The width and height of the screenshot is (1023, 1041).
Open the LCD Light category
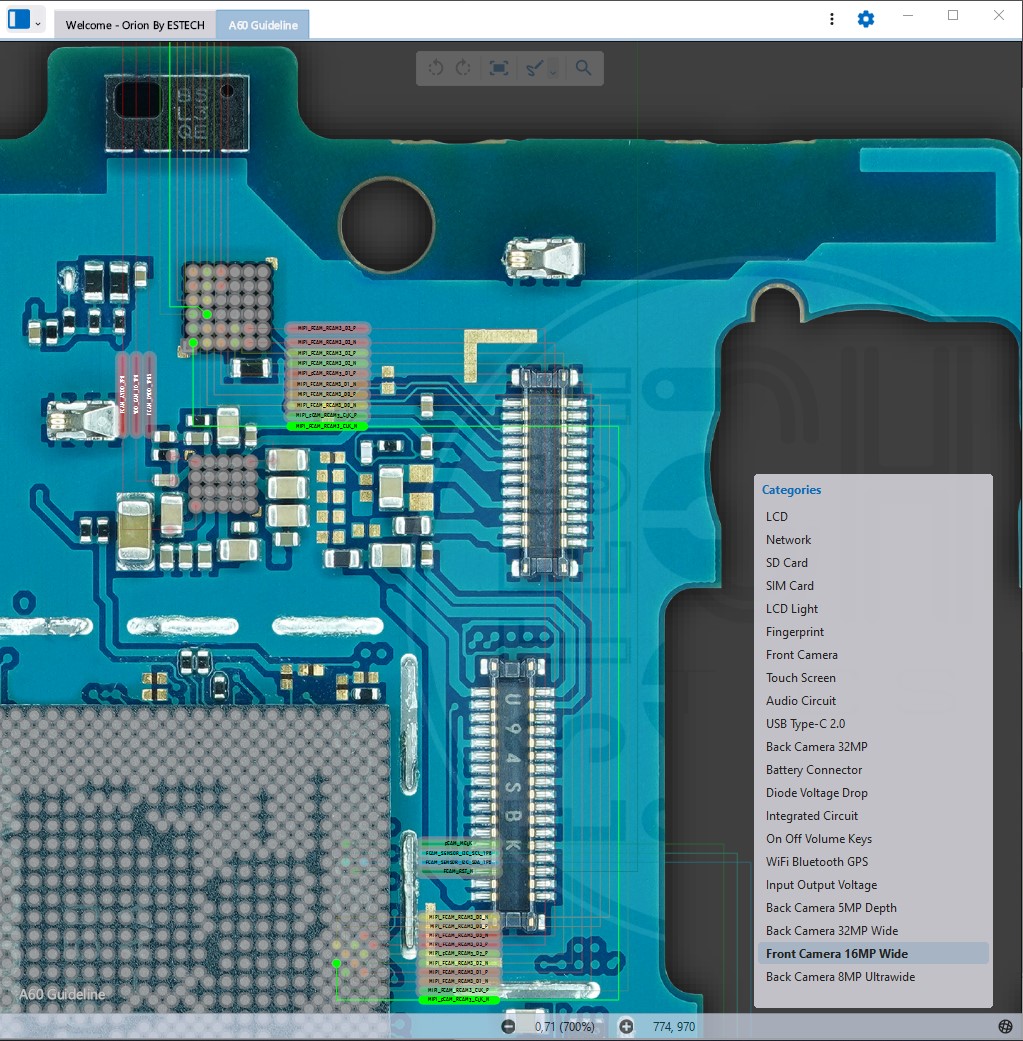(x=792, y=609)
